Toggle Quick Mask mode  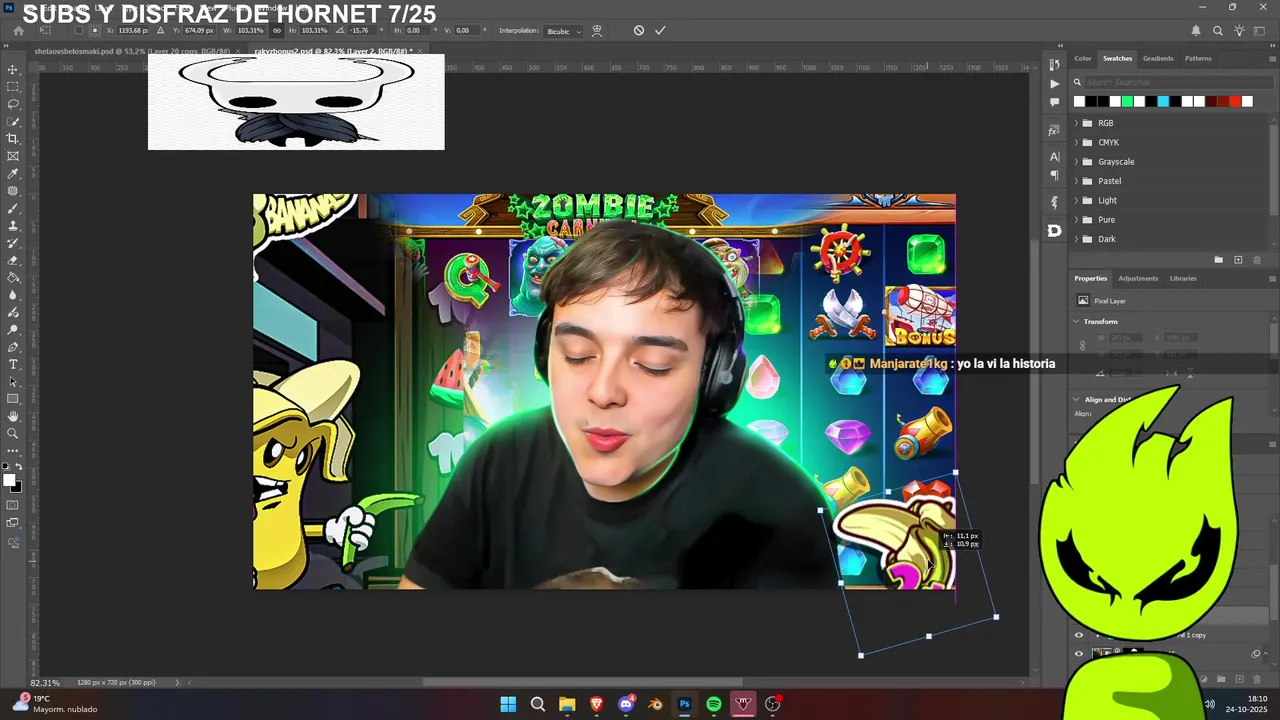(13, 505)
